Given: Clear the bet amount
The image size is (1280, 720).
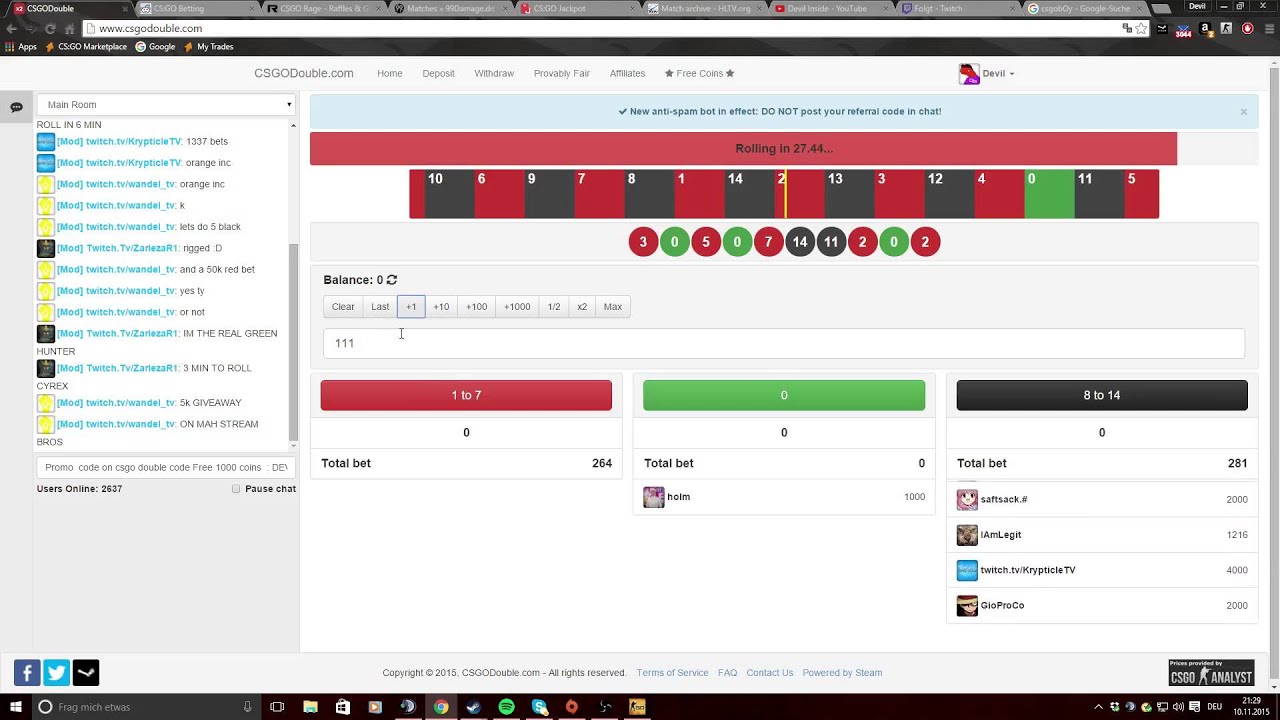Looking at the screenshot, I should click(343, 307).
